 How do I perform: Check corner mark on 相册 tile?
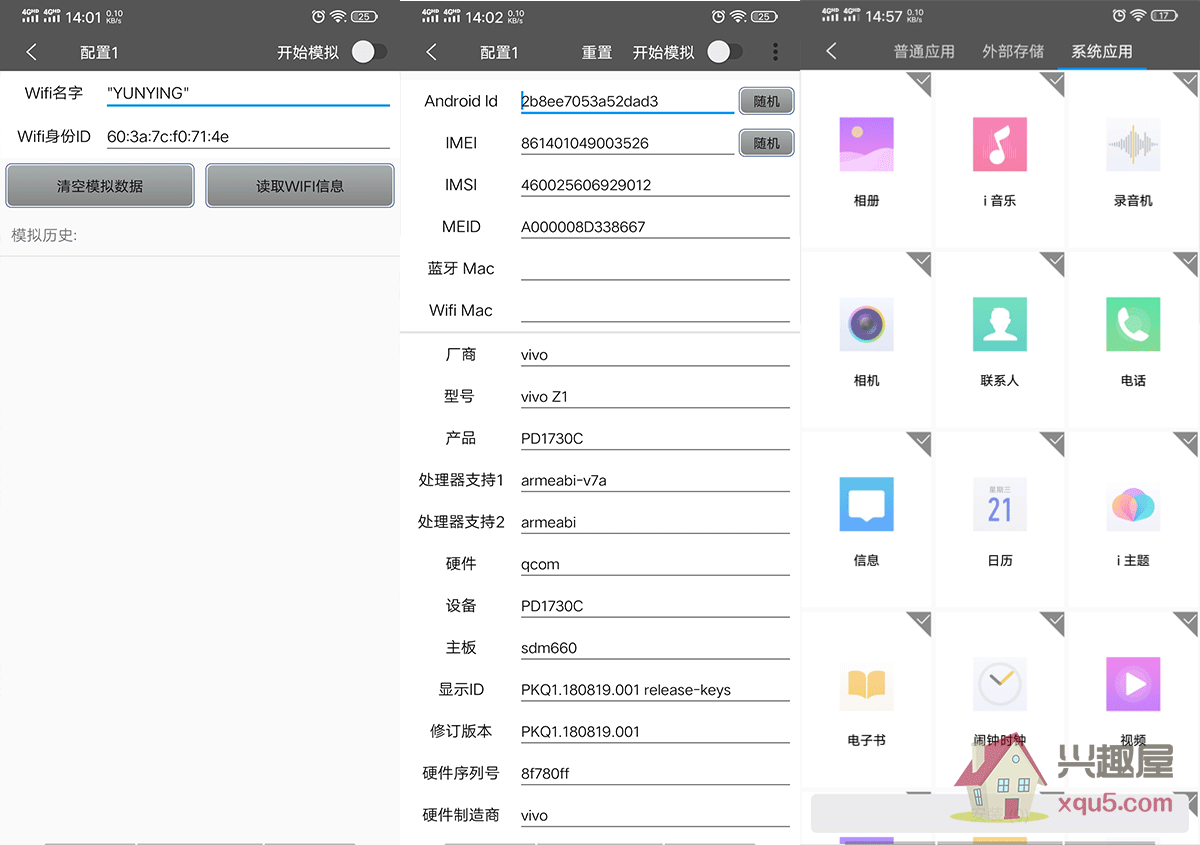(x=918, y=84)
